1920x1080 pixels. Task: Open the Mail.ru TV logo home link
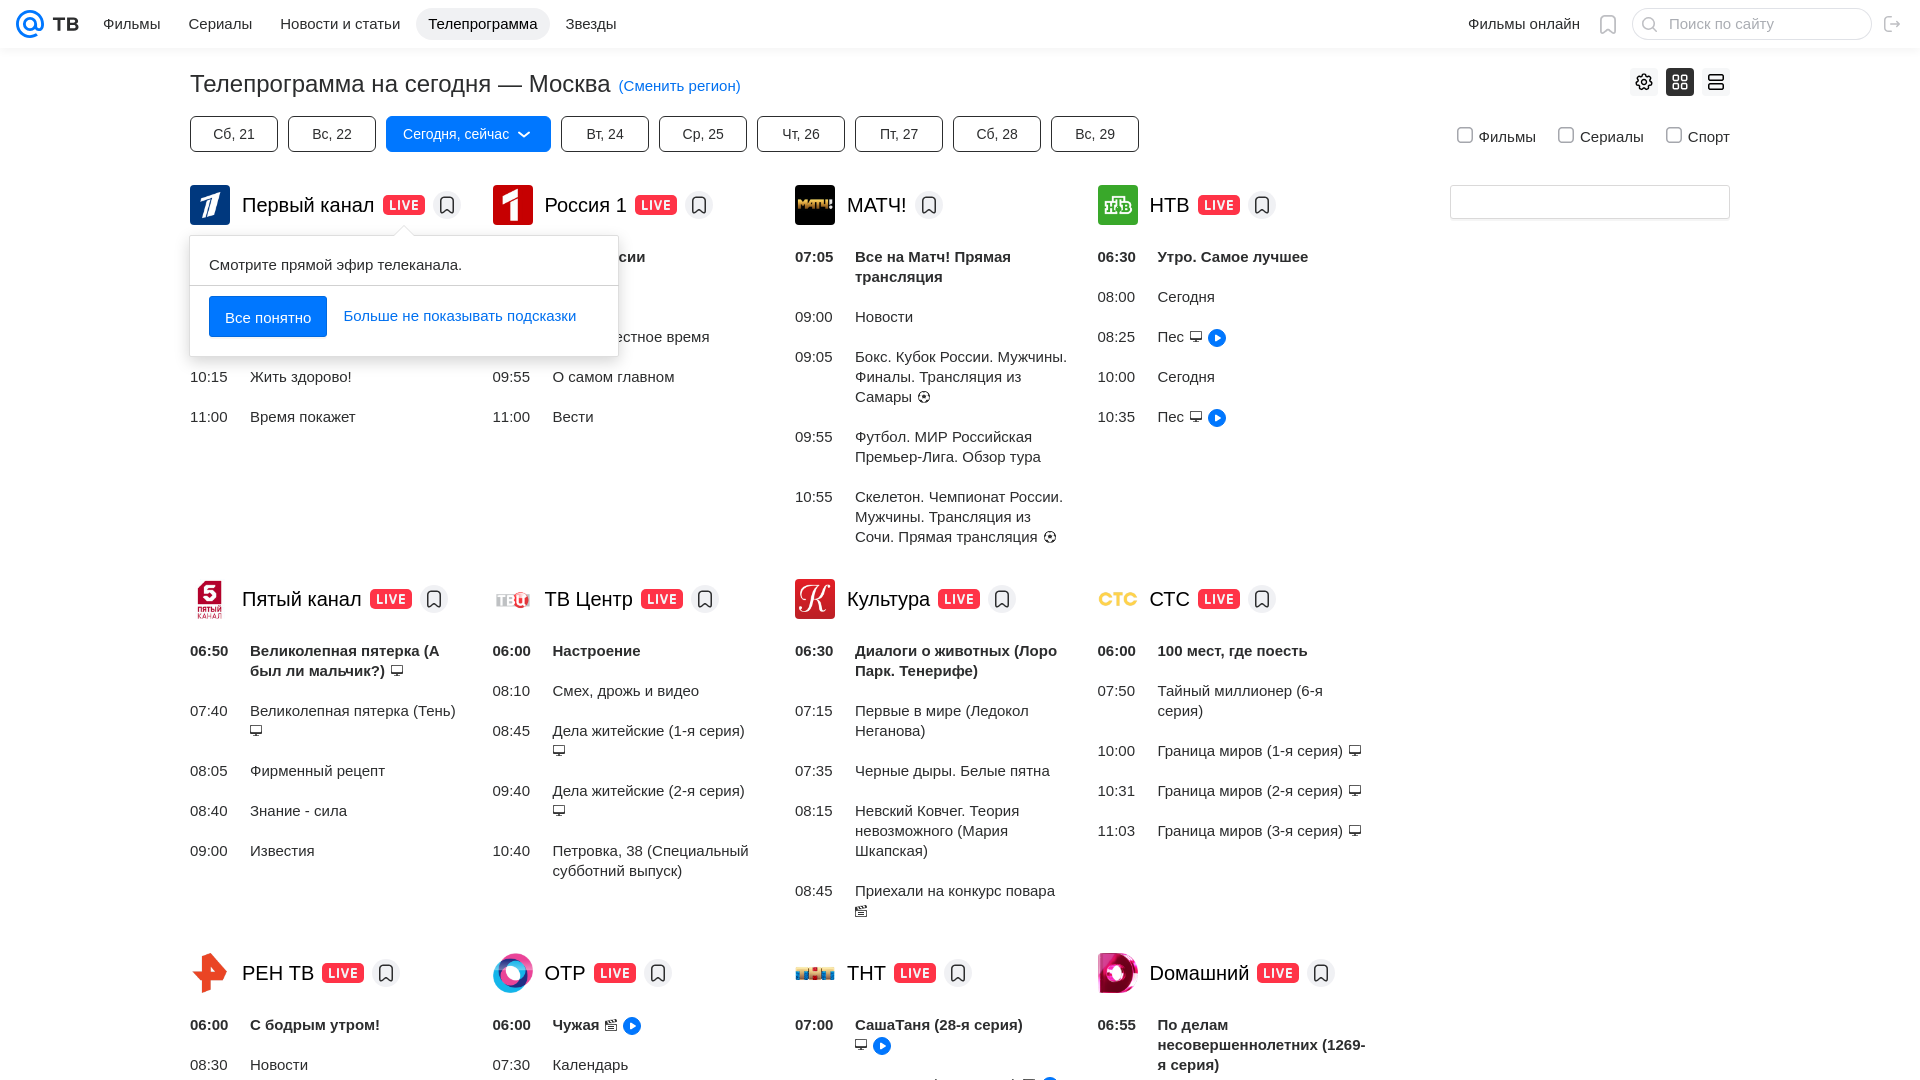(47, 24)
